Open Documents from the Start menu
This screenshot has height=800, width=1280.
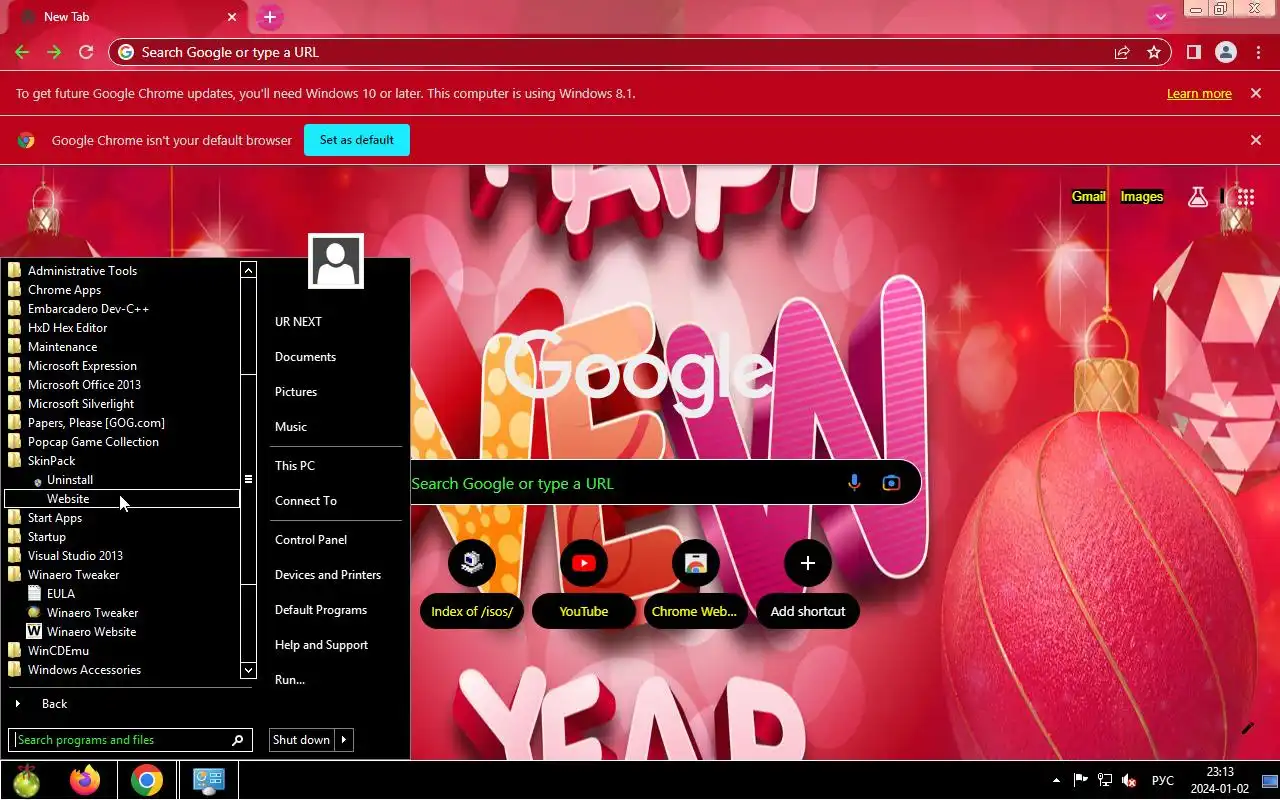(x=305, y=357)
